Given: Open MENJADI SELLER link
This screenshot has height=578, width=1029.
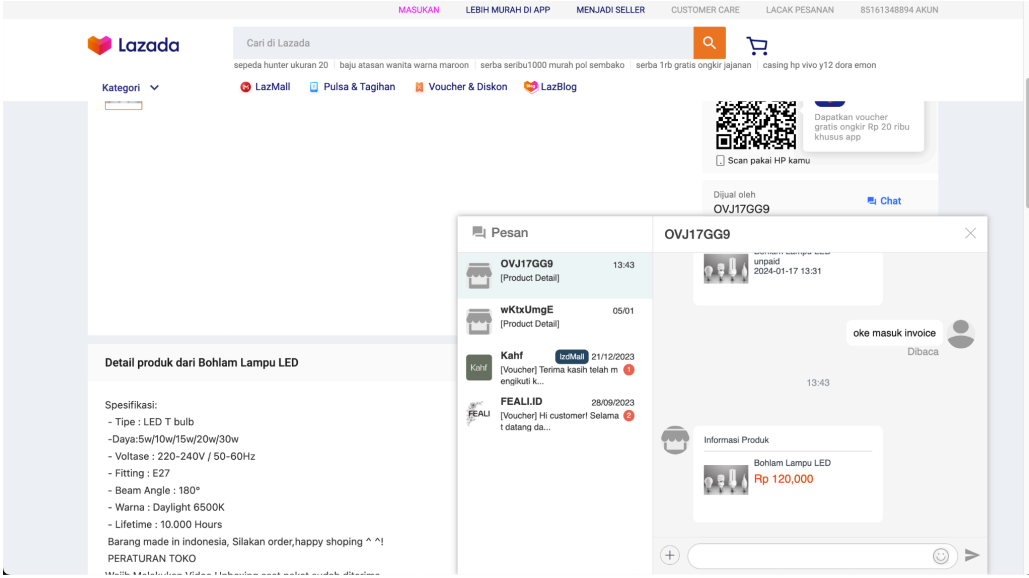Looking at the screenshot, I should pyautogui.click(x=610, y=10).
